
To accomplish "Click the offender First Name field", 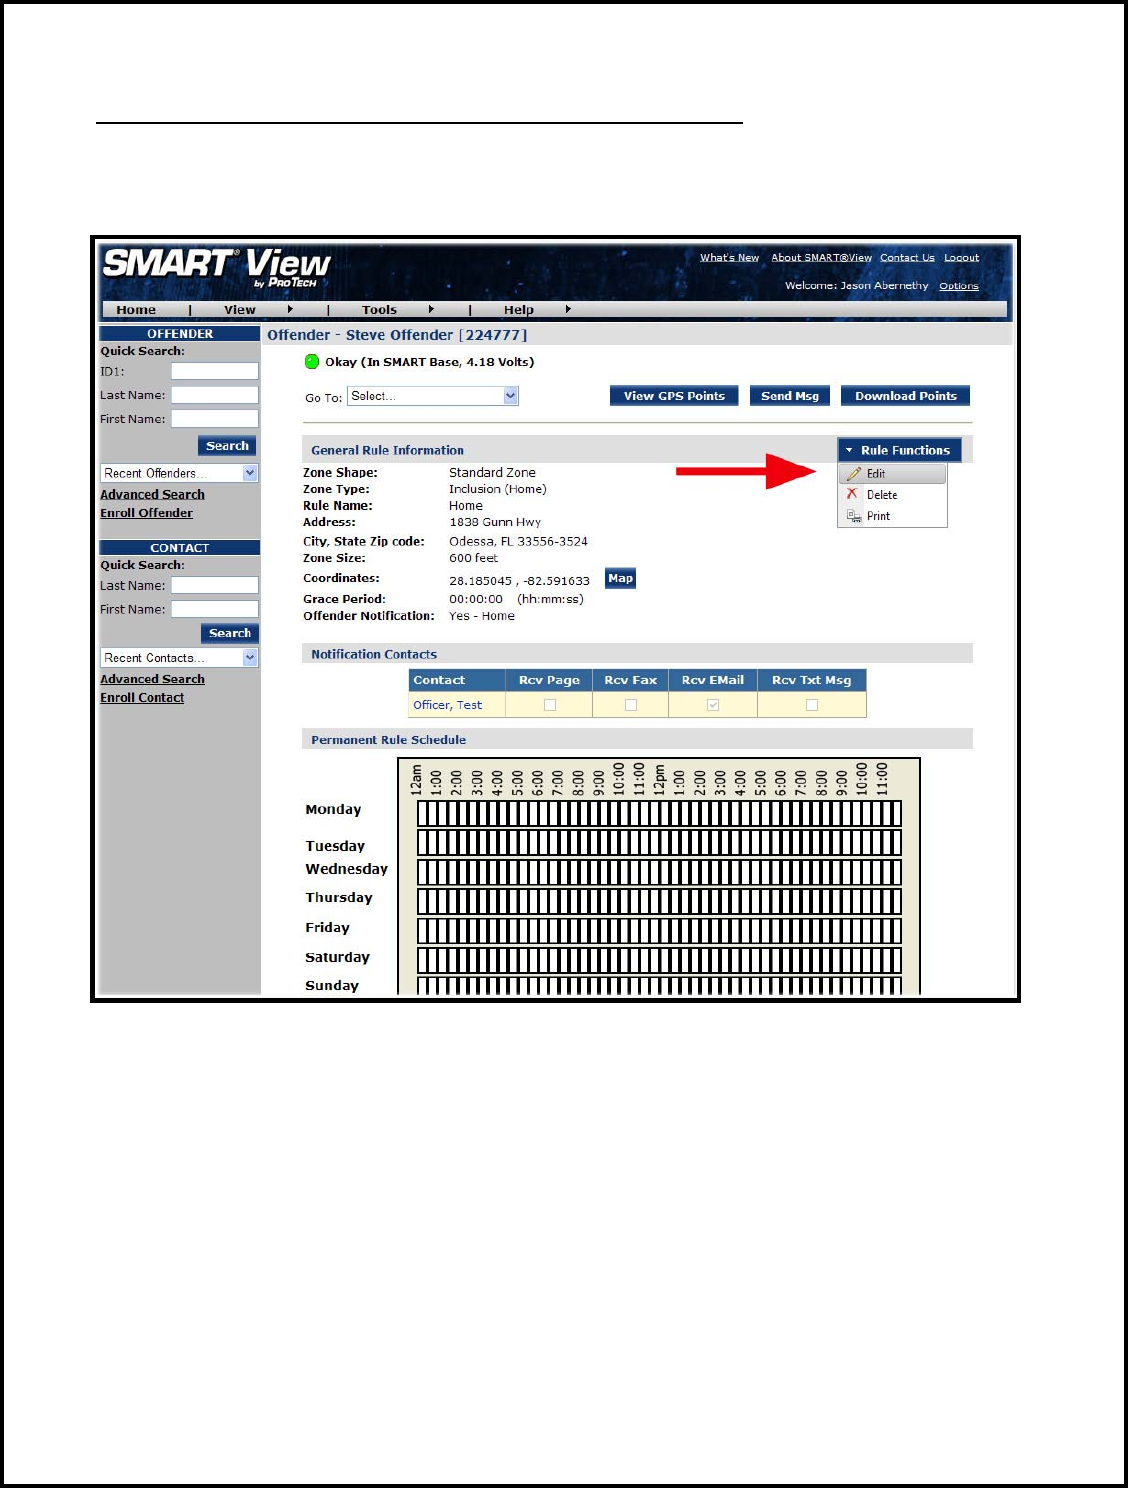I will click(214, 419).
